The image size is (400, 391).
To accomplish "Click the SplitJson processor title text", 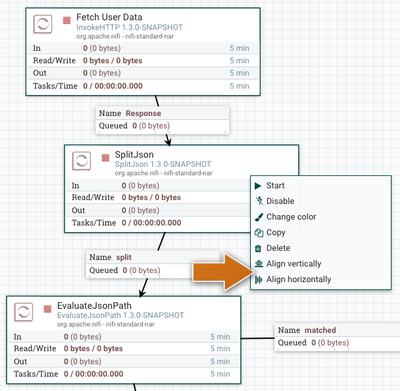I will click(134, 155).
